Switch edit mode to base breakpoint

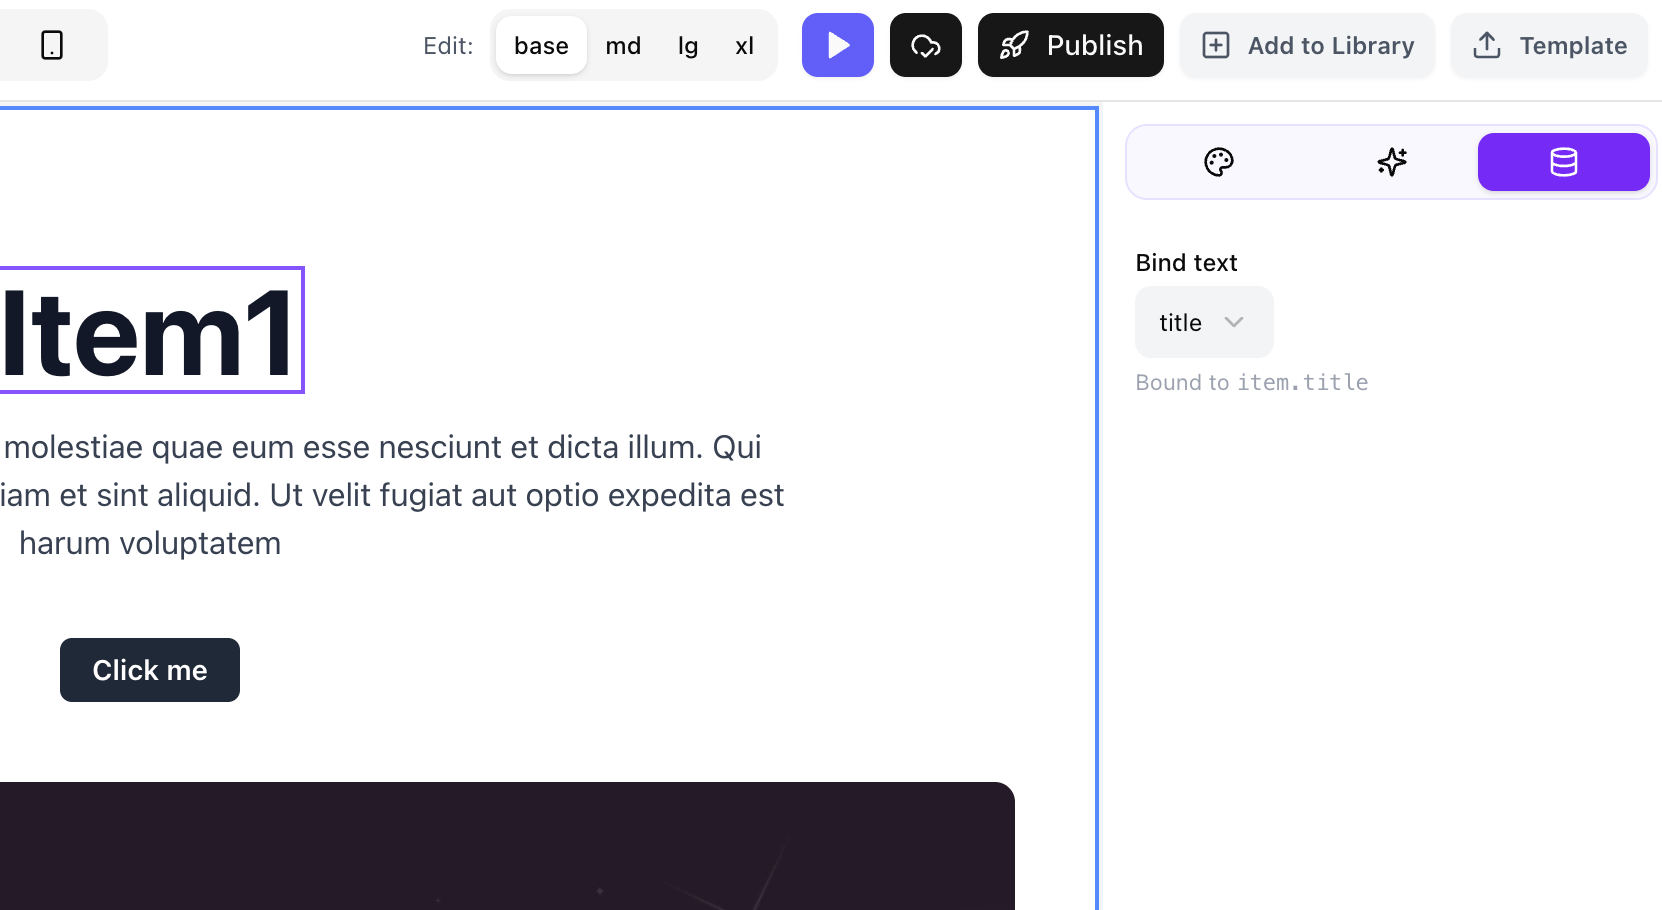pos(540,45)
